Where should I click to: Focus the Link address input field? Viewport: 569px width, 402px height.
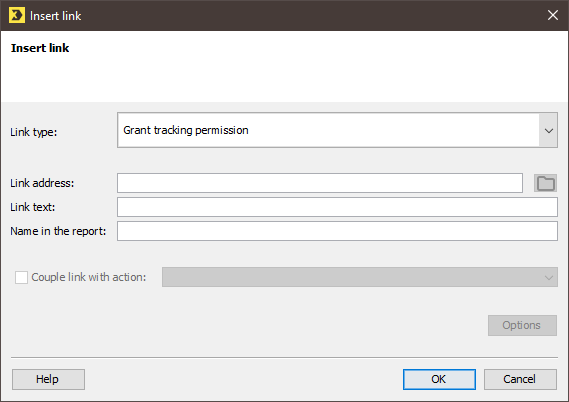pyautogui.click(x=320, y=183)
